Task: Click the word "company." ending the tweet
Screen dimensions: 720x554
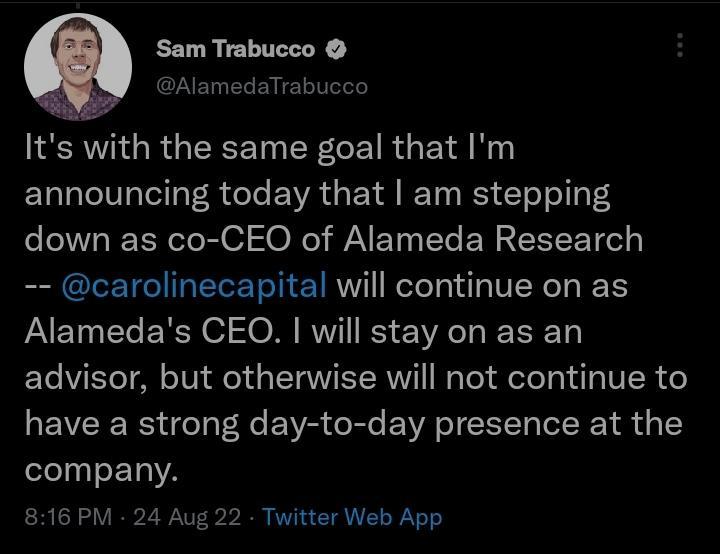Action: click(x=100, y=470)
